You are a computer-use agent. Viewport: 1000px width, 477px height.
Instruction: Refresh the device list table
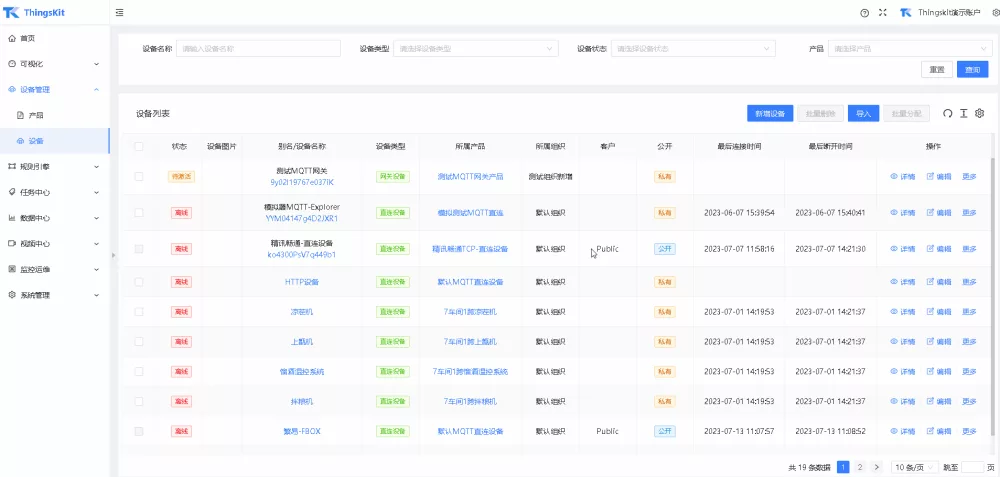coord(948,113)
